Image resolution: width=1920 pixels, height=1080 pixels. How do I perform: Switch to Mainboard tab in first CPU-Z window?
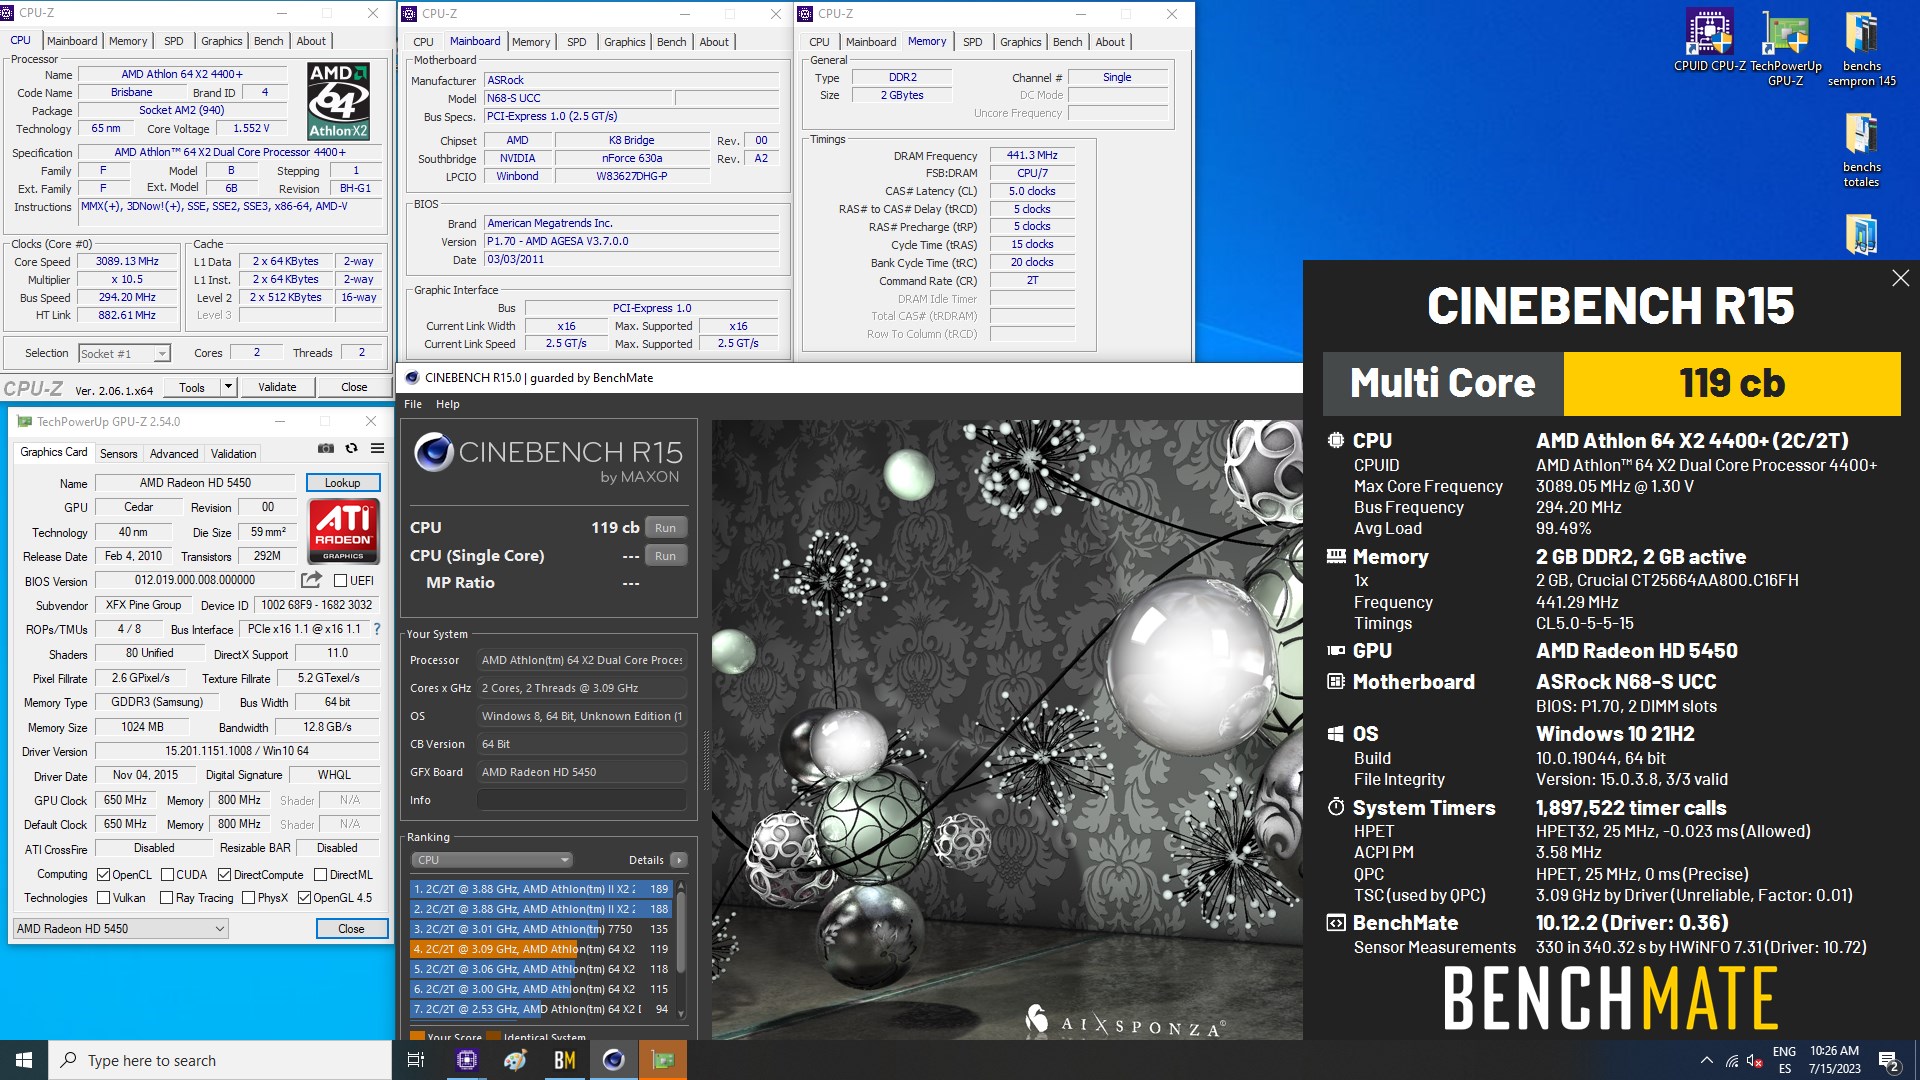pyautogui.click(x=72, y=41)
